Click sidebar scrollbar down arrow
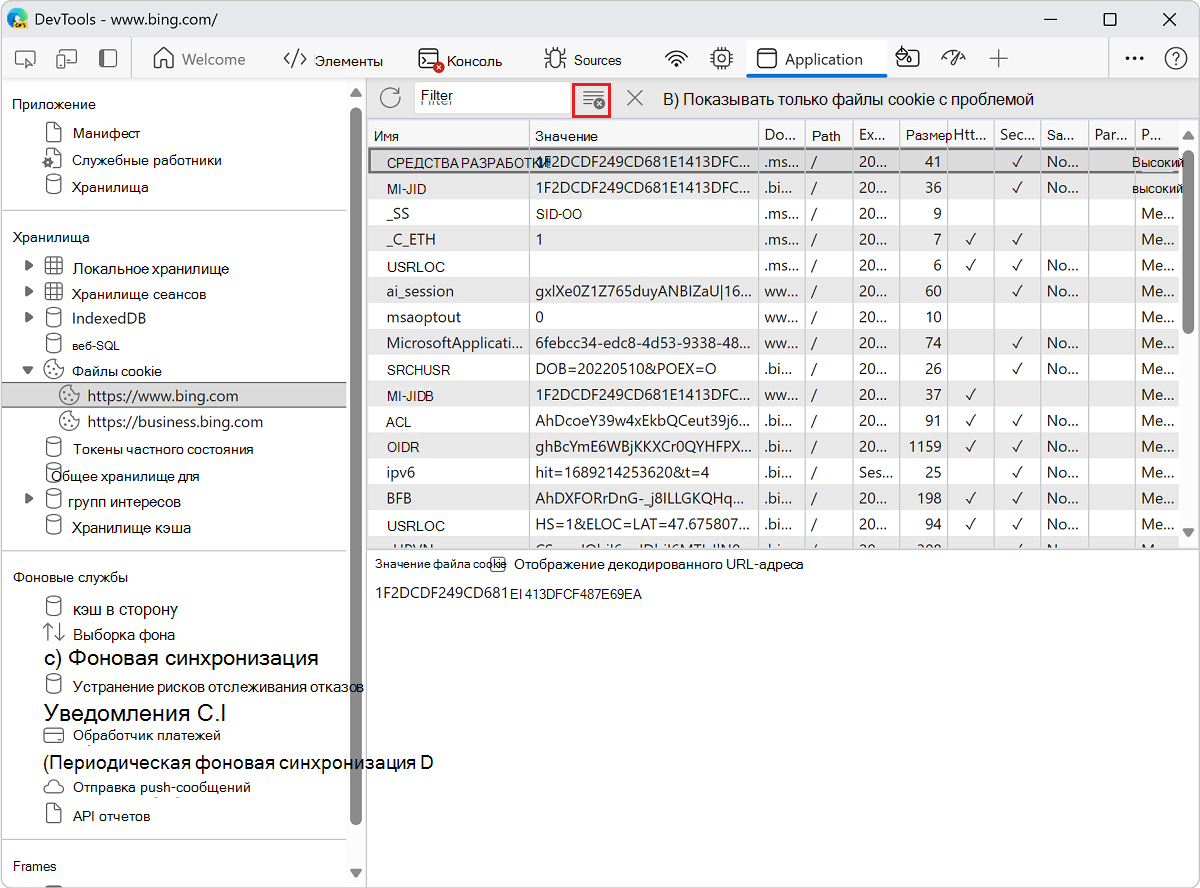This screenshot has width=1200, height=888. 355,872
